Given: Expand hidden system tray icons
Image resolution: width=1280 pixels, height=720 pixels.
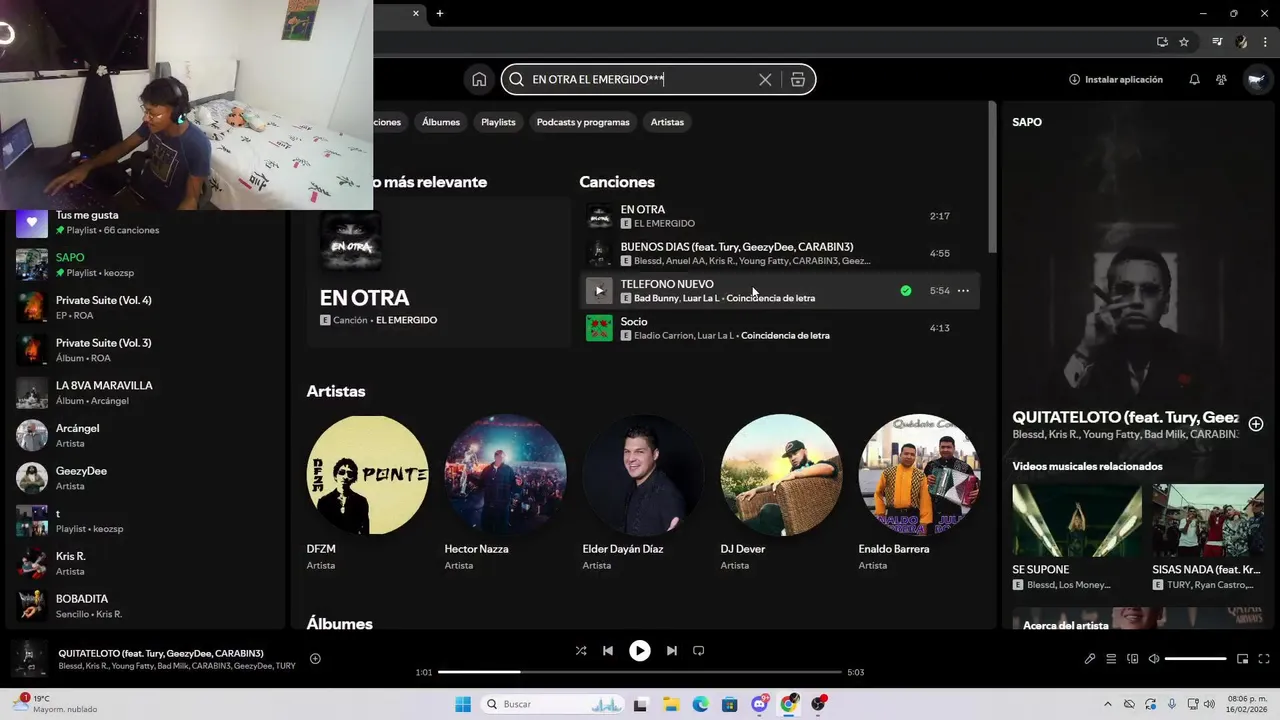Looking at the screenshot, I should [1107, 704].
